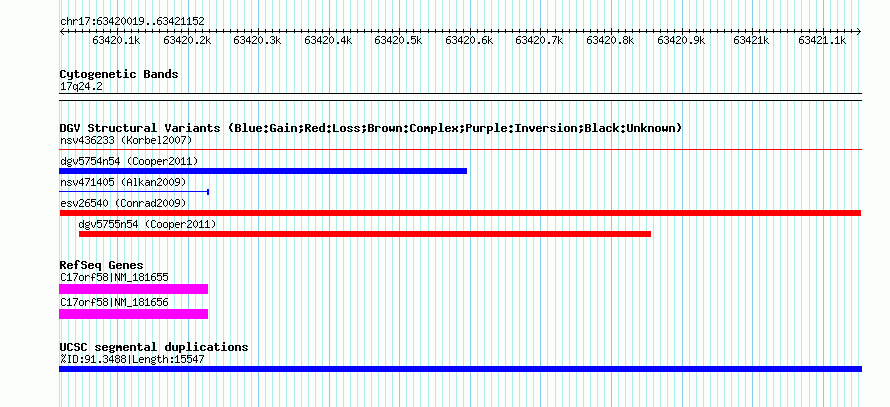Click the thin red nsv436233 variant line
Screen dimensions: 890x407
(460, 150)
